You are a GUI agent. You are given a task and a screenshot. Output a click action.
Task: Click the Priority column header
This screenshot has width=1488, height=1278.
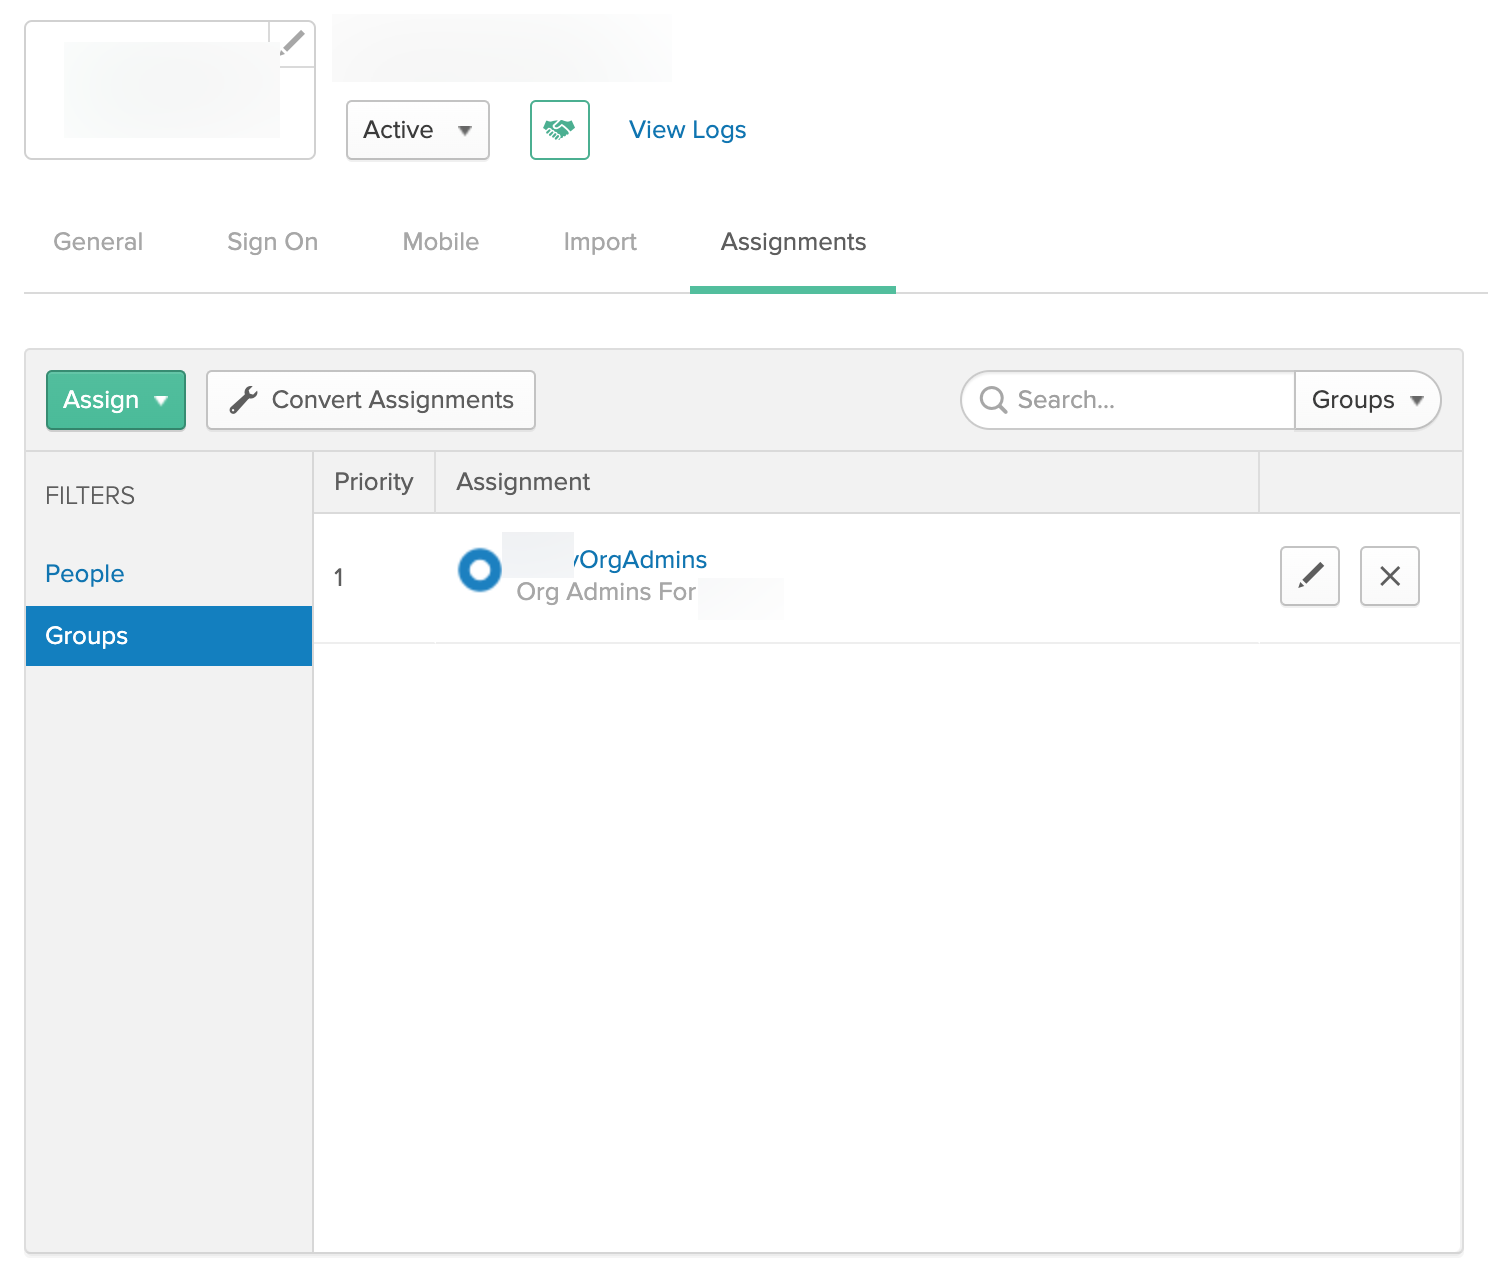(x=374, y=482)
